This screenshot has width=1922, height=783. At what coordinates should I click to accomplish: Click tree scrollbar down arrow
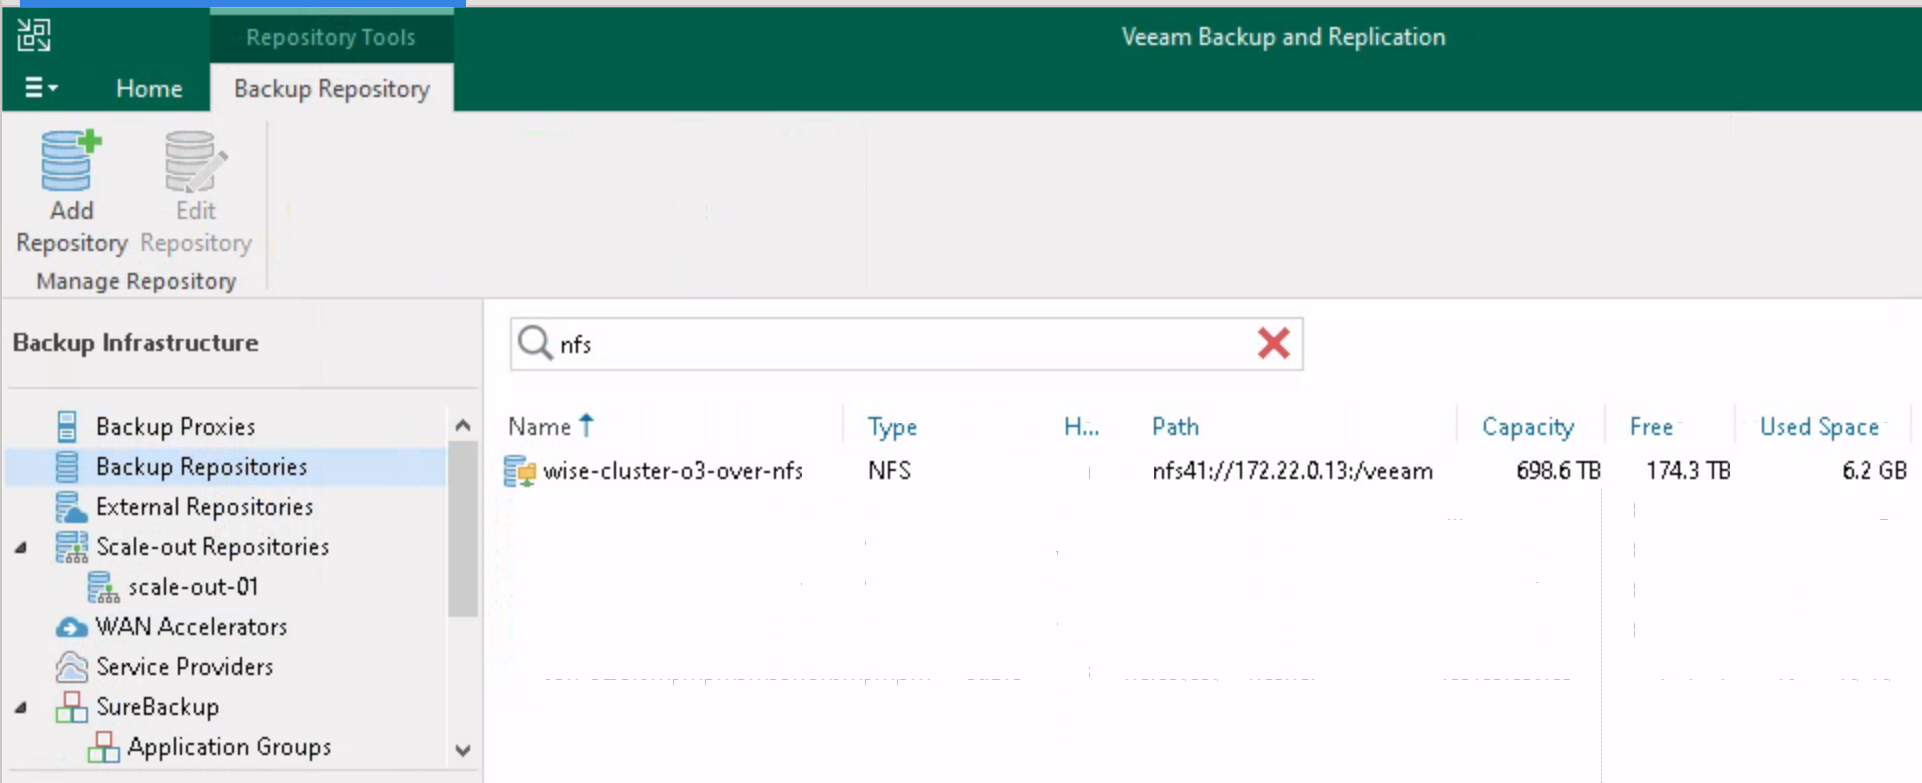462,750
